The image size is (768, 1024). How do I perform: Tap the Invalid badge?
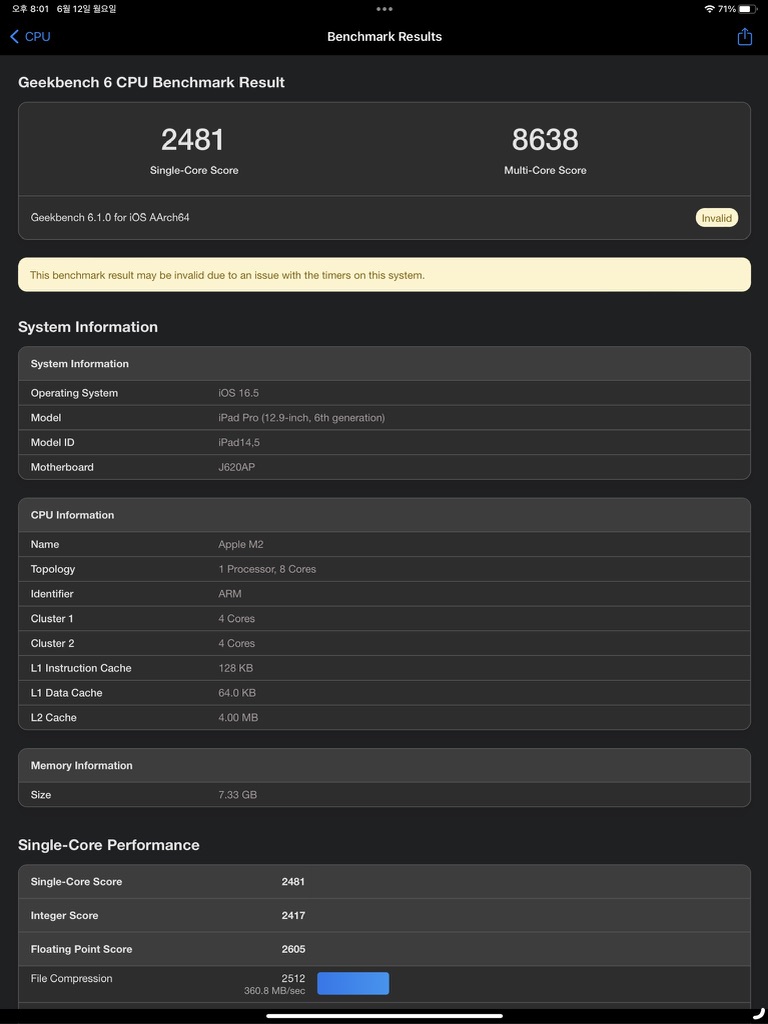(716, 218)
